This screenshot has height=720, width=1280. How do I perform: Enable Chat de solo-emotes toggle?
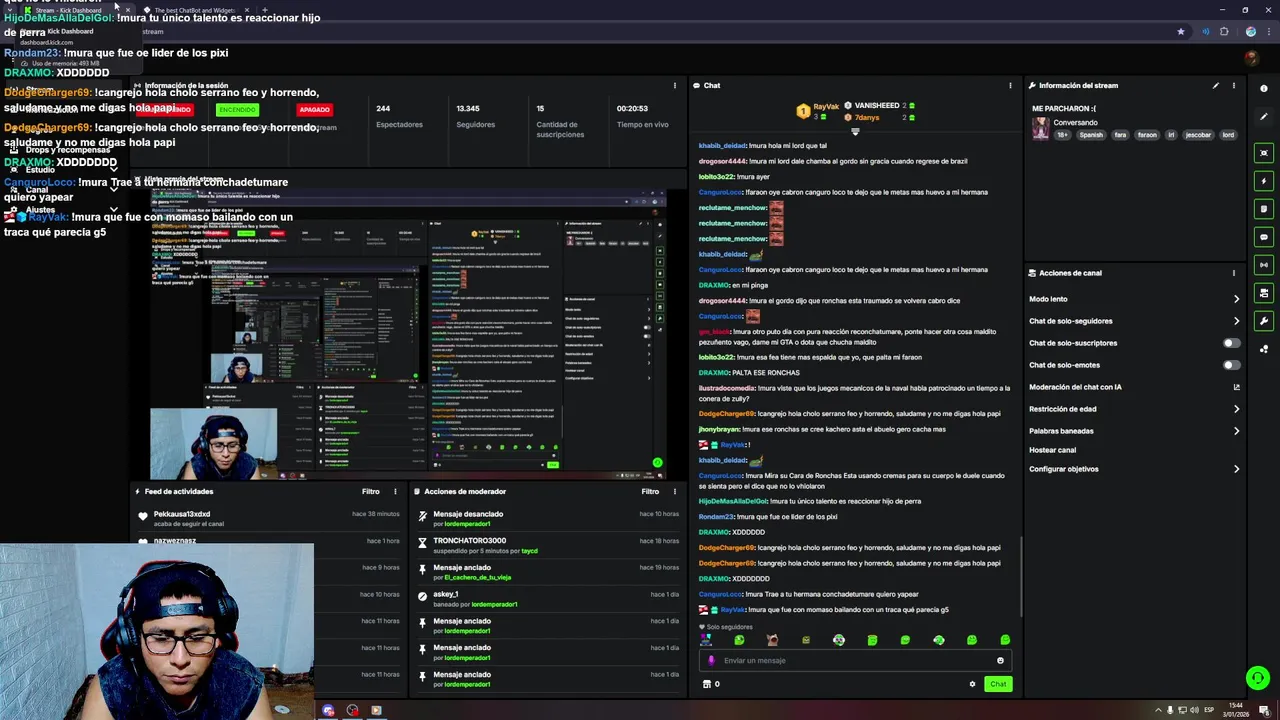(1232, 365)
